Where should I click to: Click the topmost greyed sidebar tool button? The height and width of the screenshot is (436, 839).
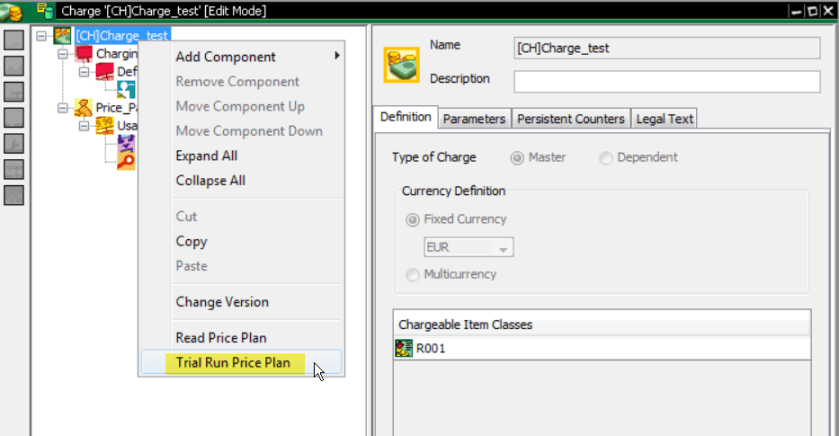tap(14, 40)
